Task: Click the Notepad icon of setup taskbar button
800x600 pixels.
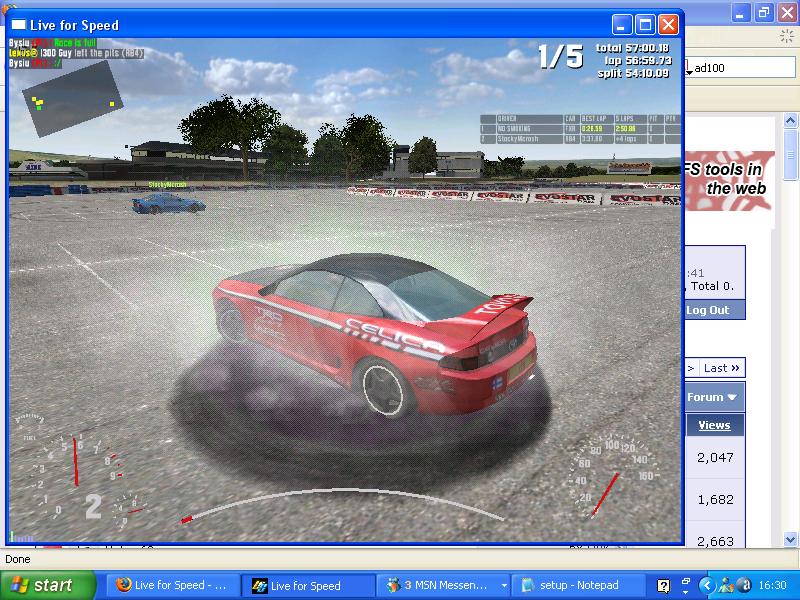Action: click(528, 585)
